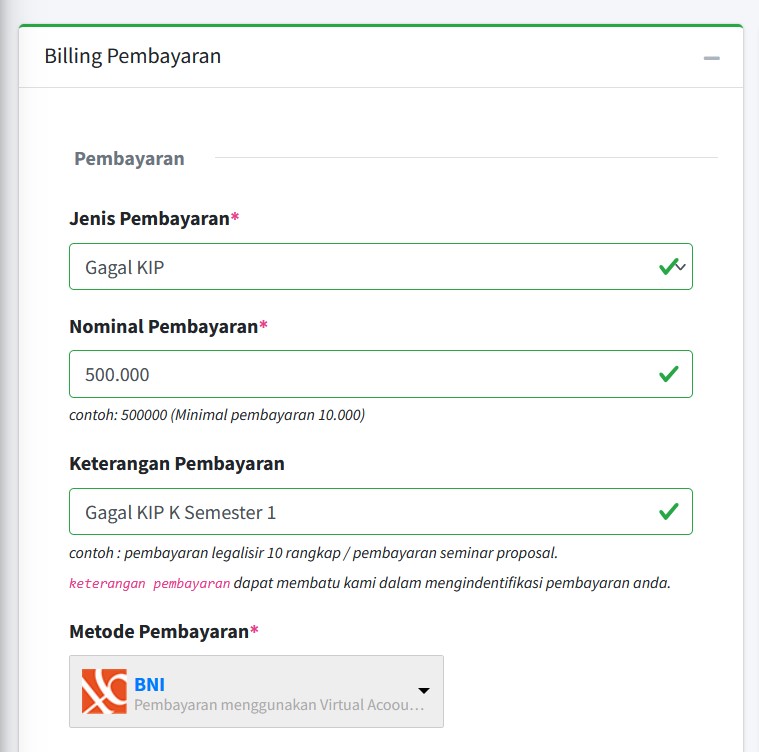
Task: Click the BNI bank logo icon
Action: point(104,691)
